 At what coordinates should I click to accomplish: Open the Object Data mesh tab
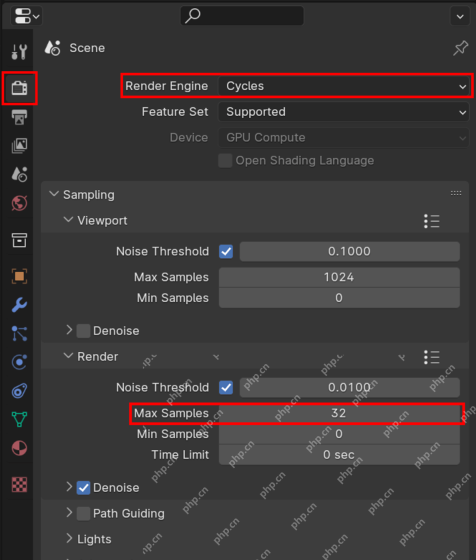[19, 419]
